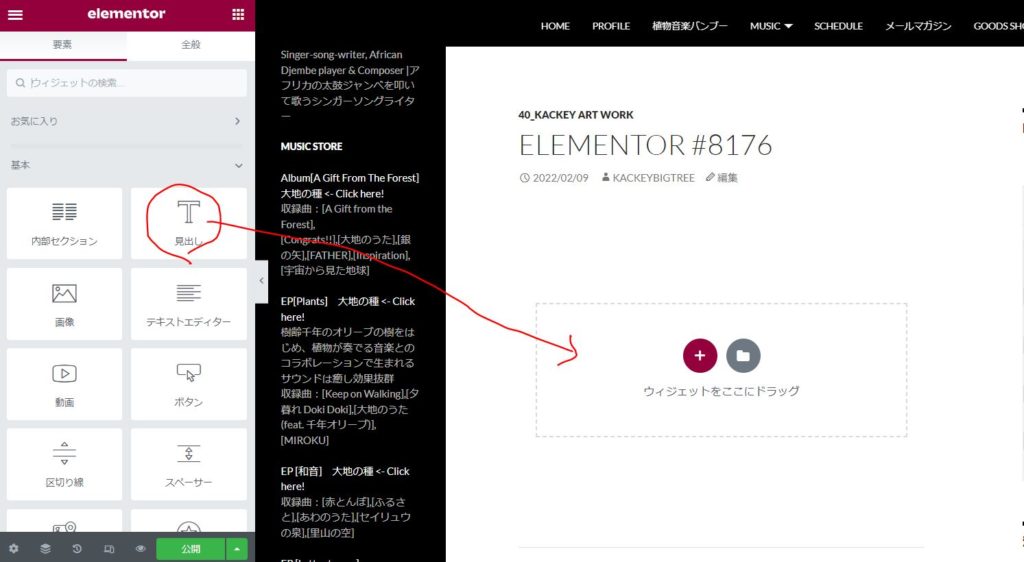Viewport: 1024px width, 562px height.
Task: Click the green 公開 publish button
Action: [191, 549]
